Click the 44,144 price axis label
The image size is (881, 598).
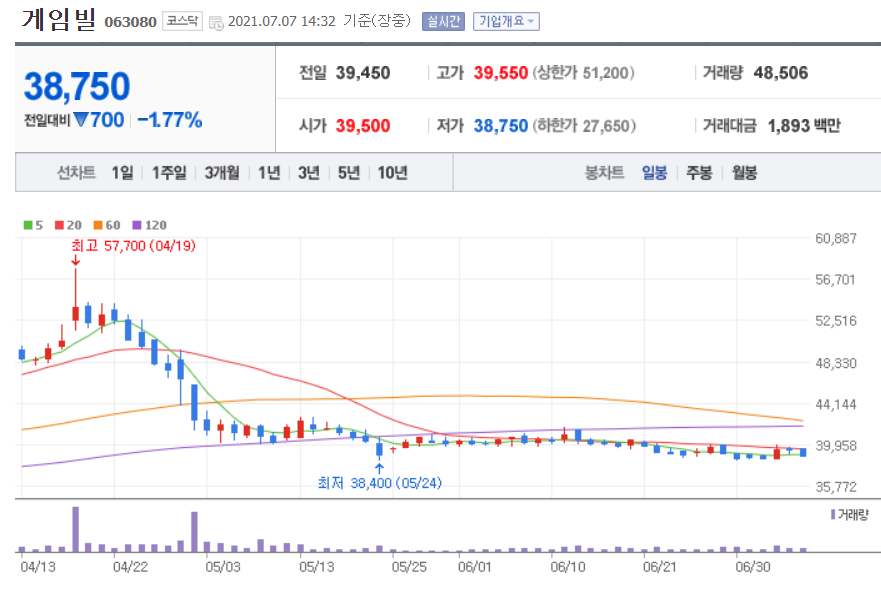[836, 404]
